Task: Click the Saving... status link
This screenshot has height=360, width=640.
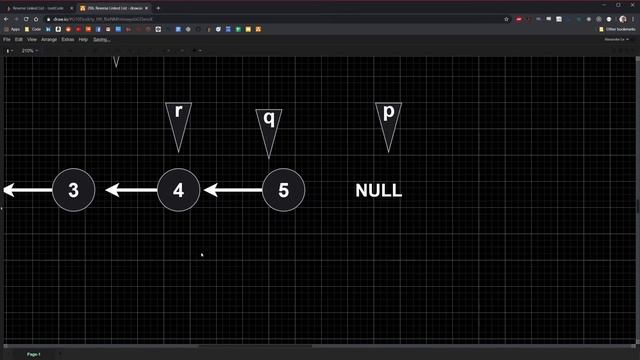Action: (102, 40)
